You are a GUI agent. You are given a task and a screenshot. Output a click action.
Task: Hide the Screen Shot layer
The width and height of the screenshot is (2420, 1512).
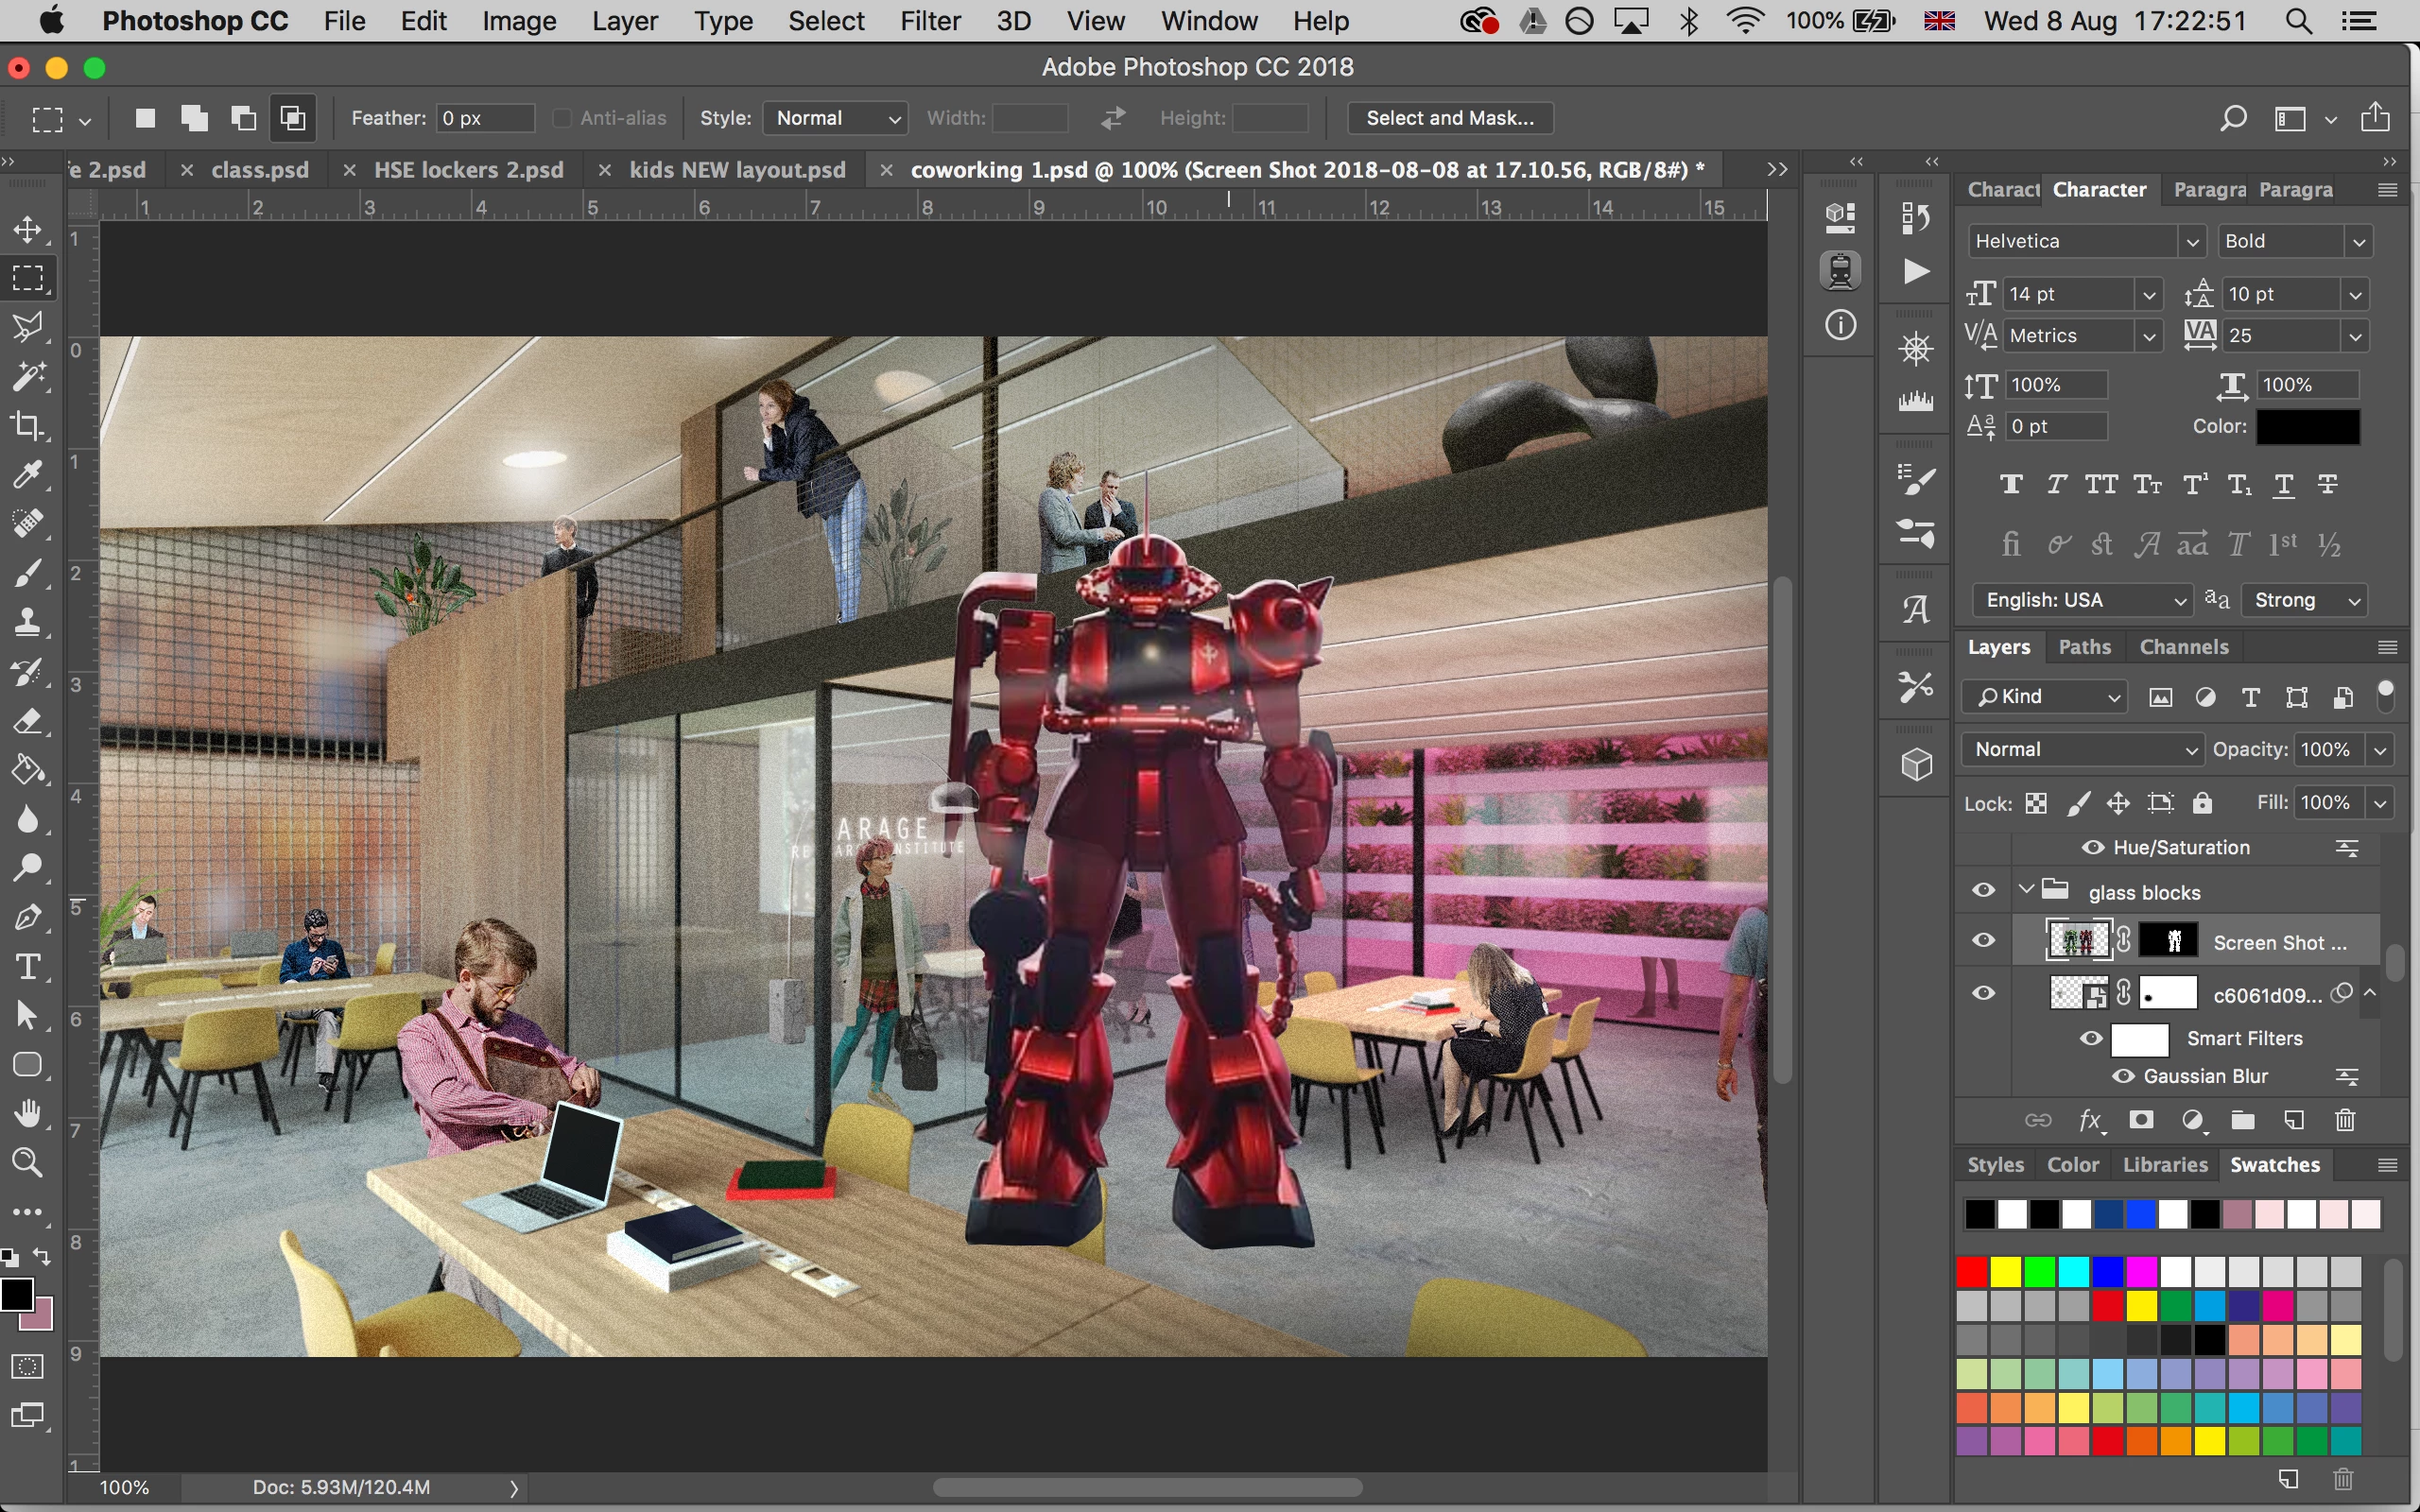coord(1984,941)
